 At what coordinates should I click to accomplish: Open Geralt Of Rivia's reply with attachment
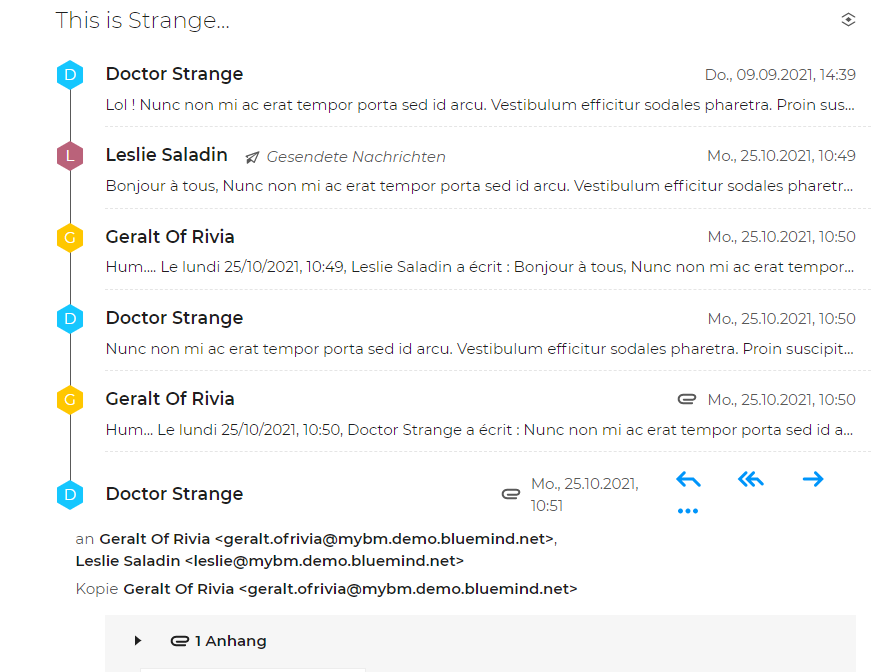pyautogui.click(x=480, y=430)
